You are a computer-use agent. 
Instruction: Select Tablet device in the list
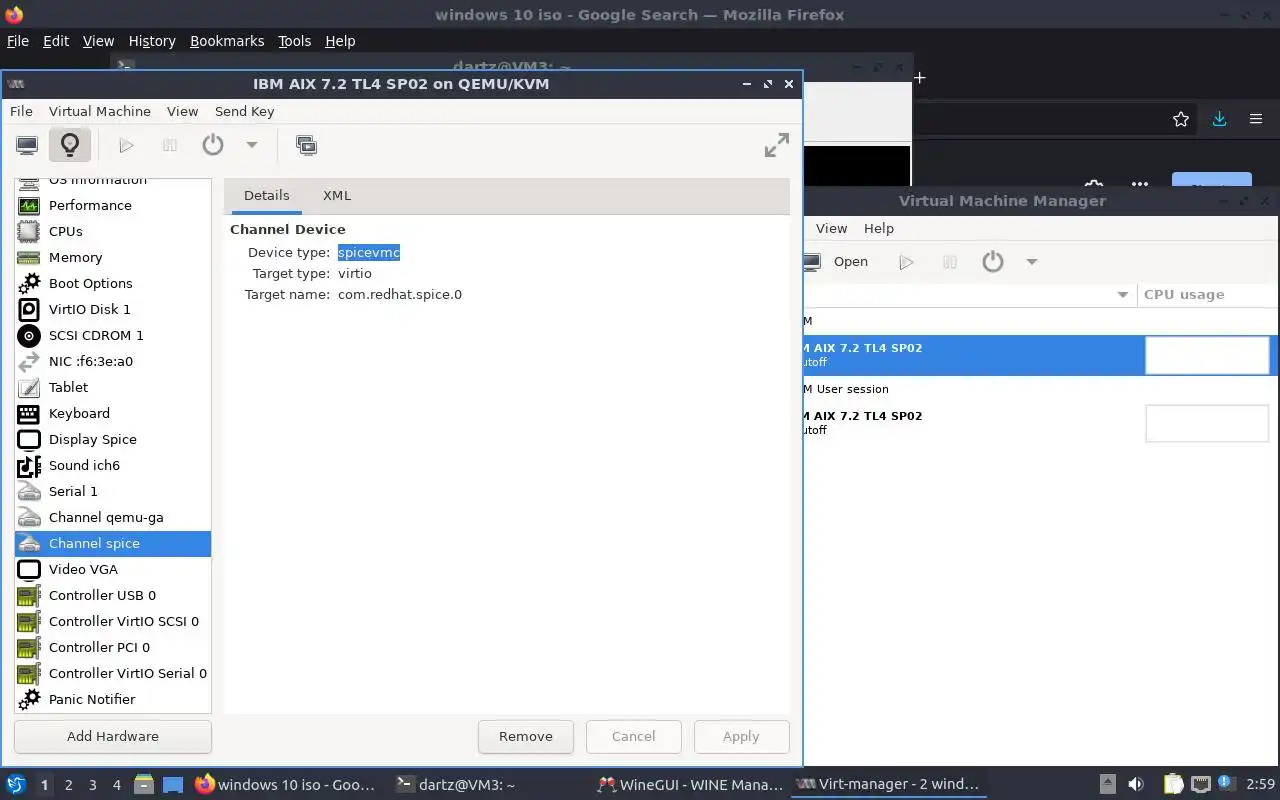(113, 387)
